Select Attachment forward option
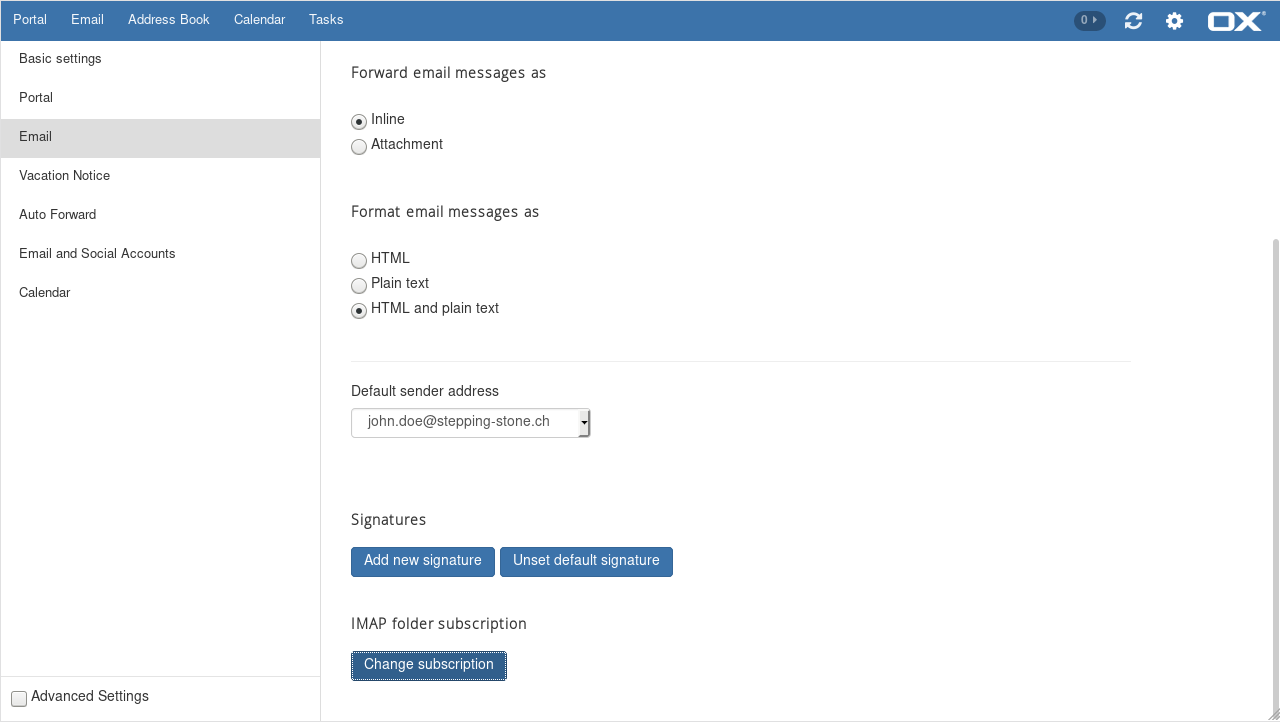This screenshot has height=722, width=1280. 359,147
